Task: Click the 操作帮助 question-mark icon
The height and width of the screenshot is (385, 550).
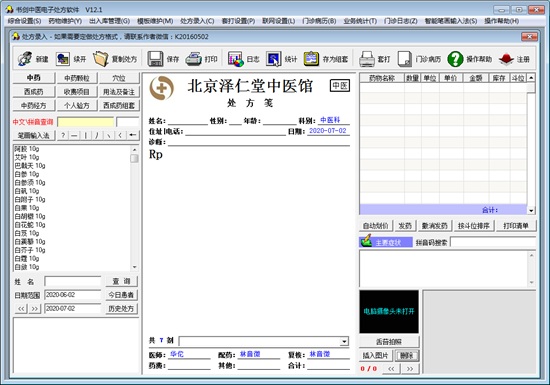Action: [x=455, y=59]
